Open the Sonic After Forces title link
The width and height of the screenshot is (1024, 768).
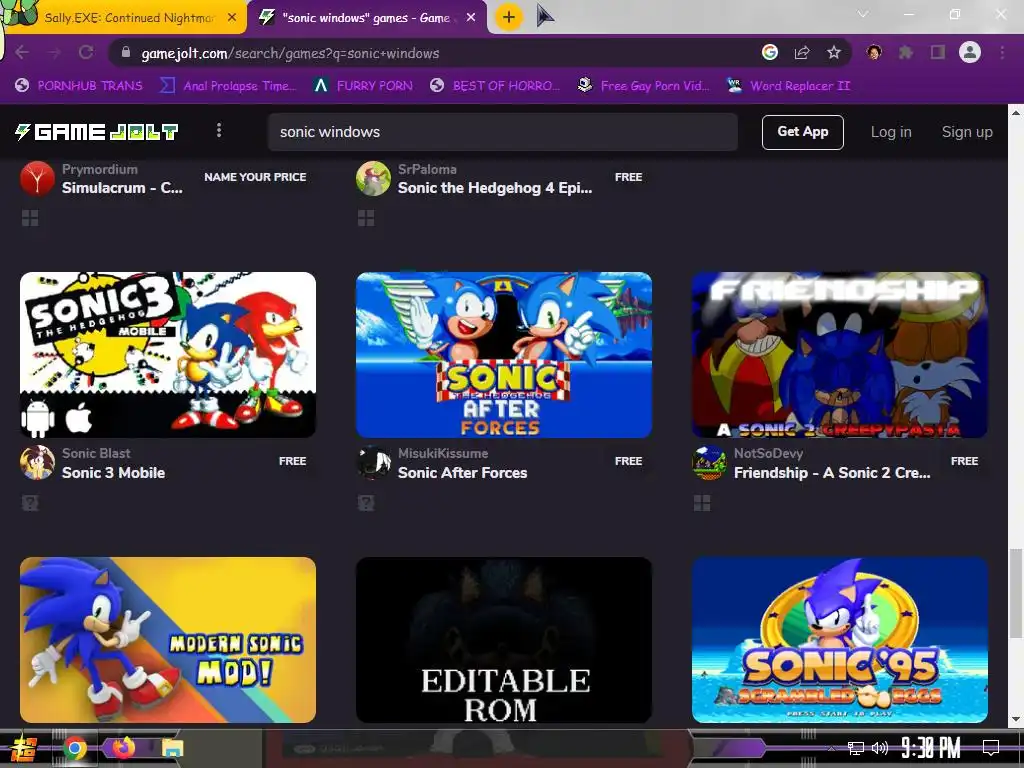462,473
